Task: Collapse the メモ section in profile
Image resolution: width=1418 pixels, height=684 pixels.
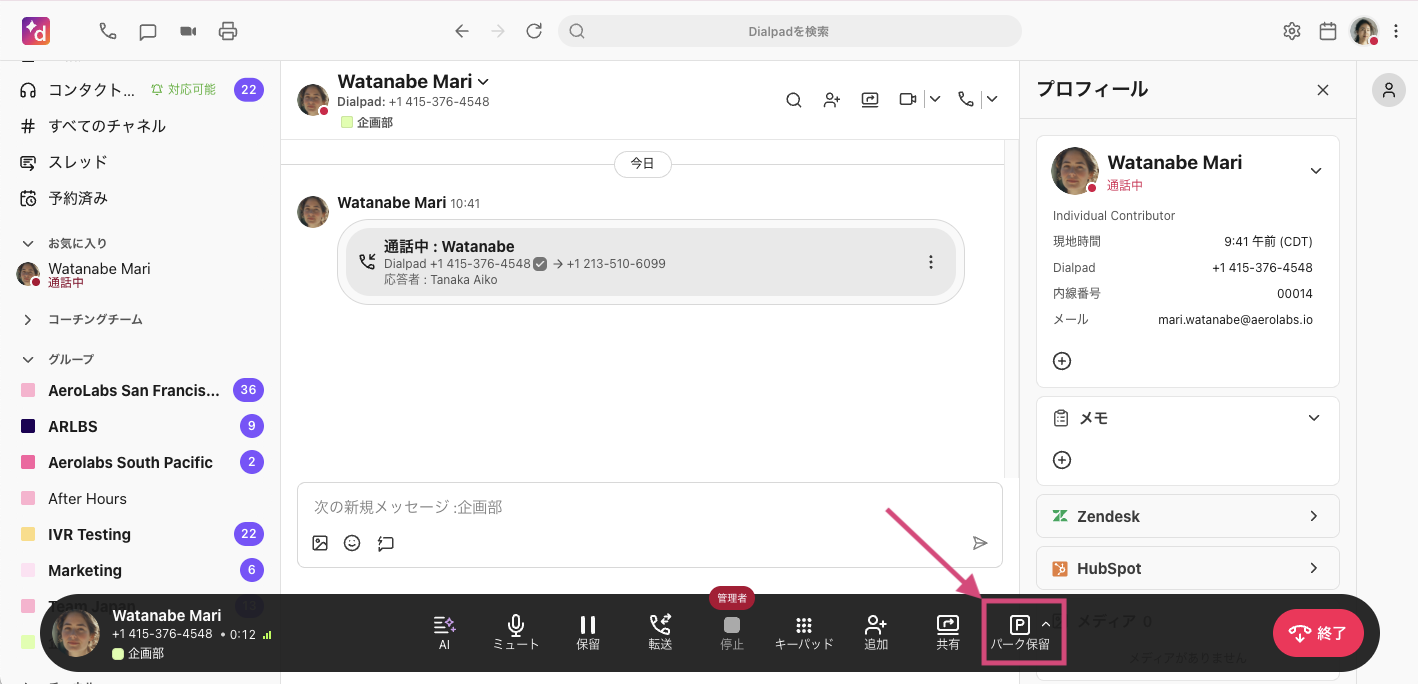Action: click(x=1314, y=418)
